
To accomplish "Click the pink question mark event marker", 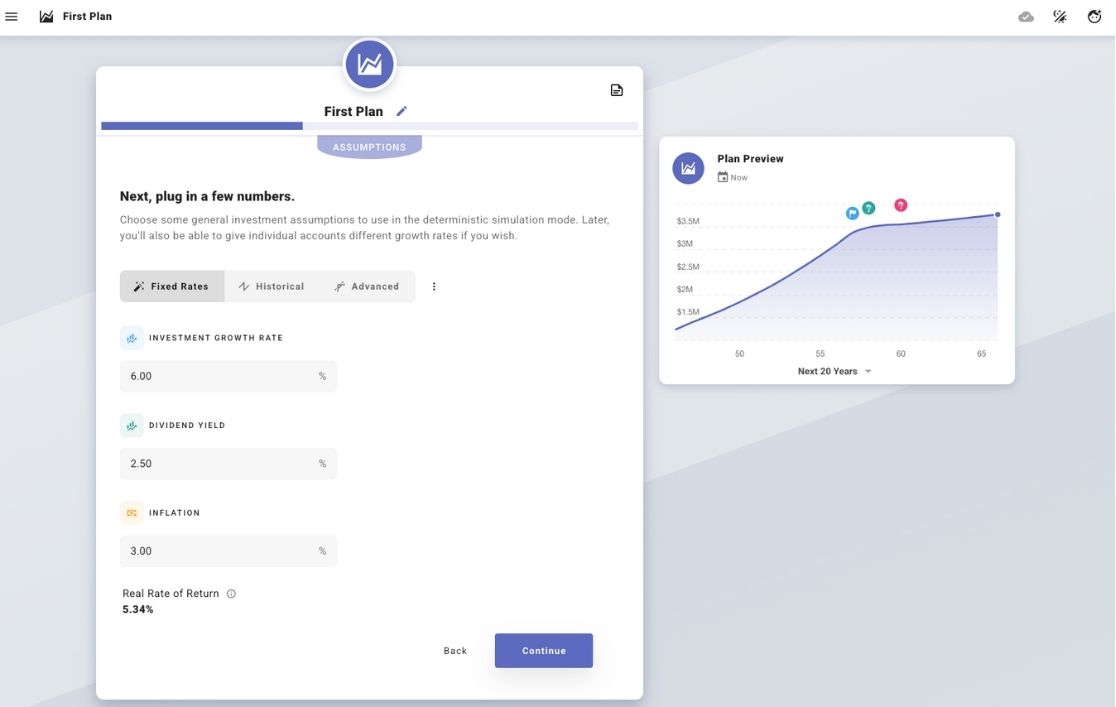I will pyautogui.click(x=900, y=205).
